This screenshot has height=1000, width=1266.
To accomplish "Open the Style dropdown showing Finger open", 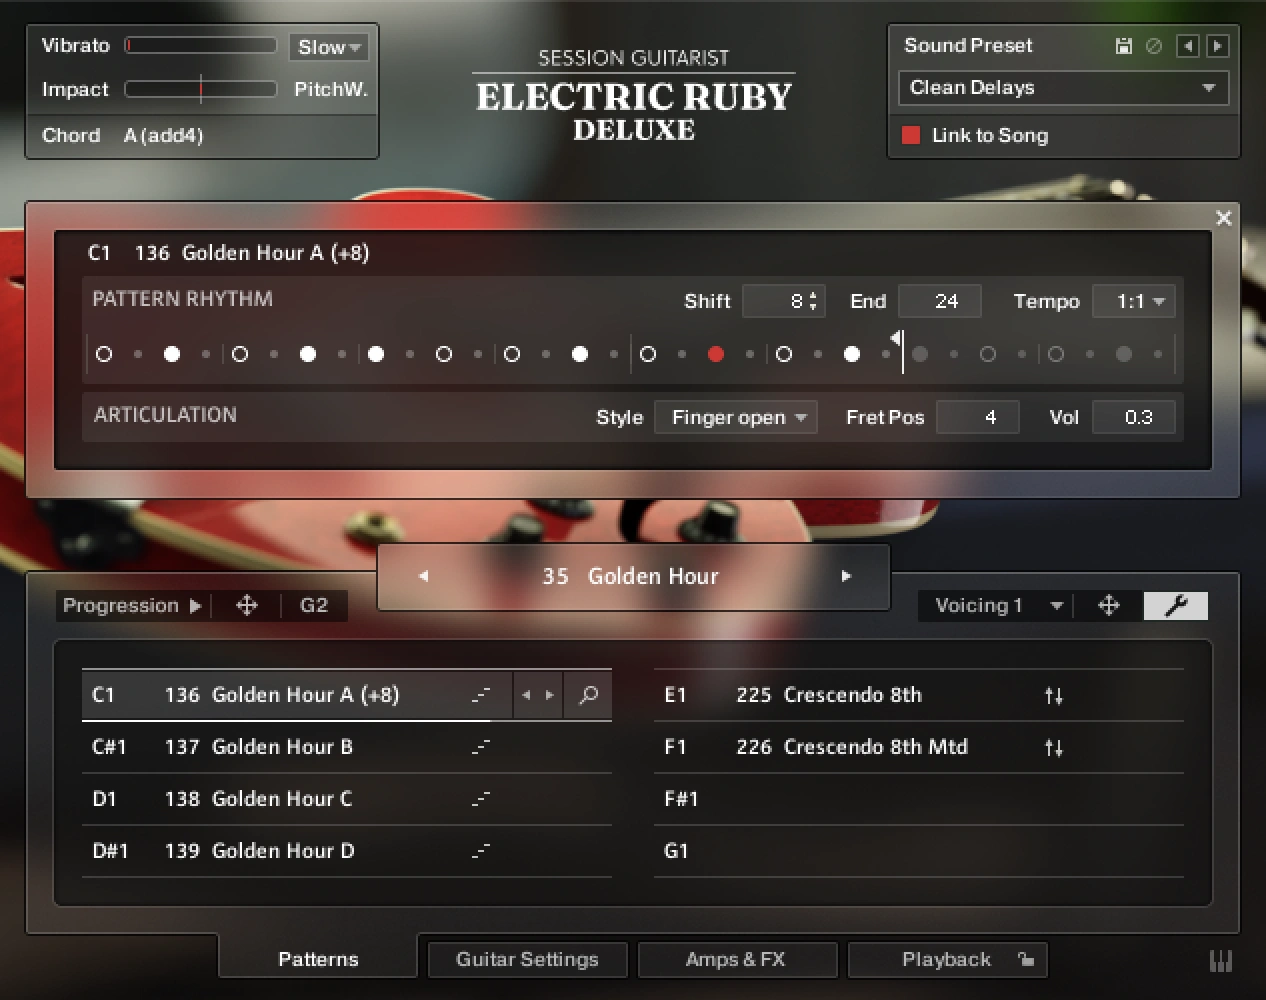I will 736,417.
